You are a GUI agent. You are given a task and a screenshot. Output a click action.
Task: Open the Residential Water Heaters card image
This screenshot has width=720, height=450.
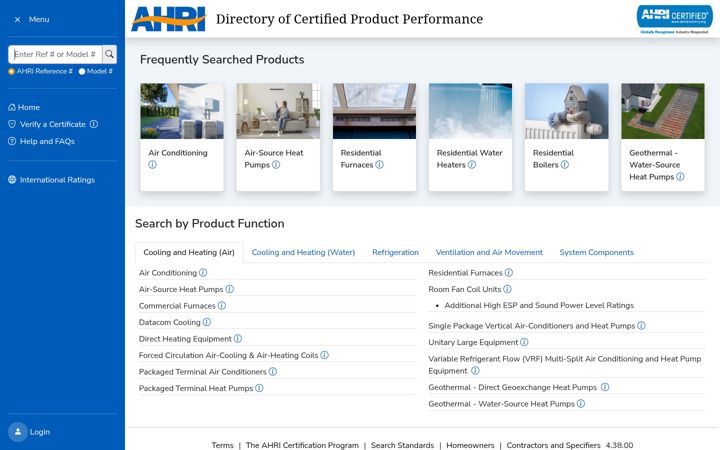tap(470, 111)
